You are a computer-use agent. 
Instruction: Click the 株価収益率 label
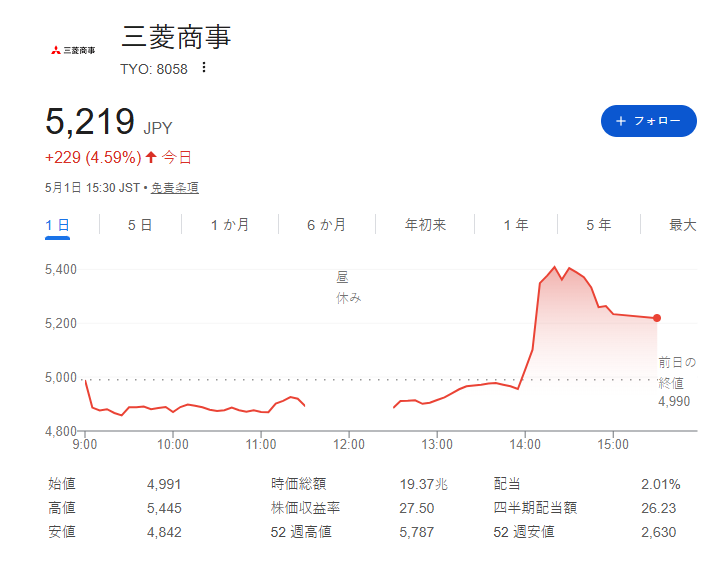[x=305, y=508]
